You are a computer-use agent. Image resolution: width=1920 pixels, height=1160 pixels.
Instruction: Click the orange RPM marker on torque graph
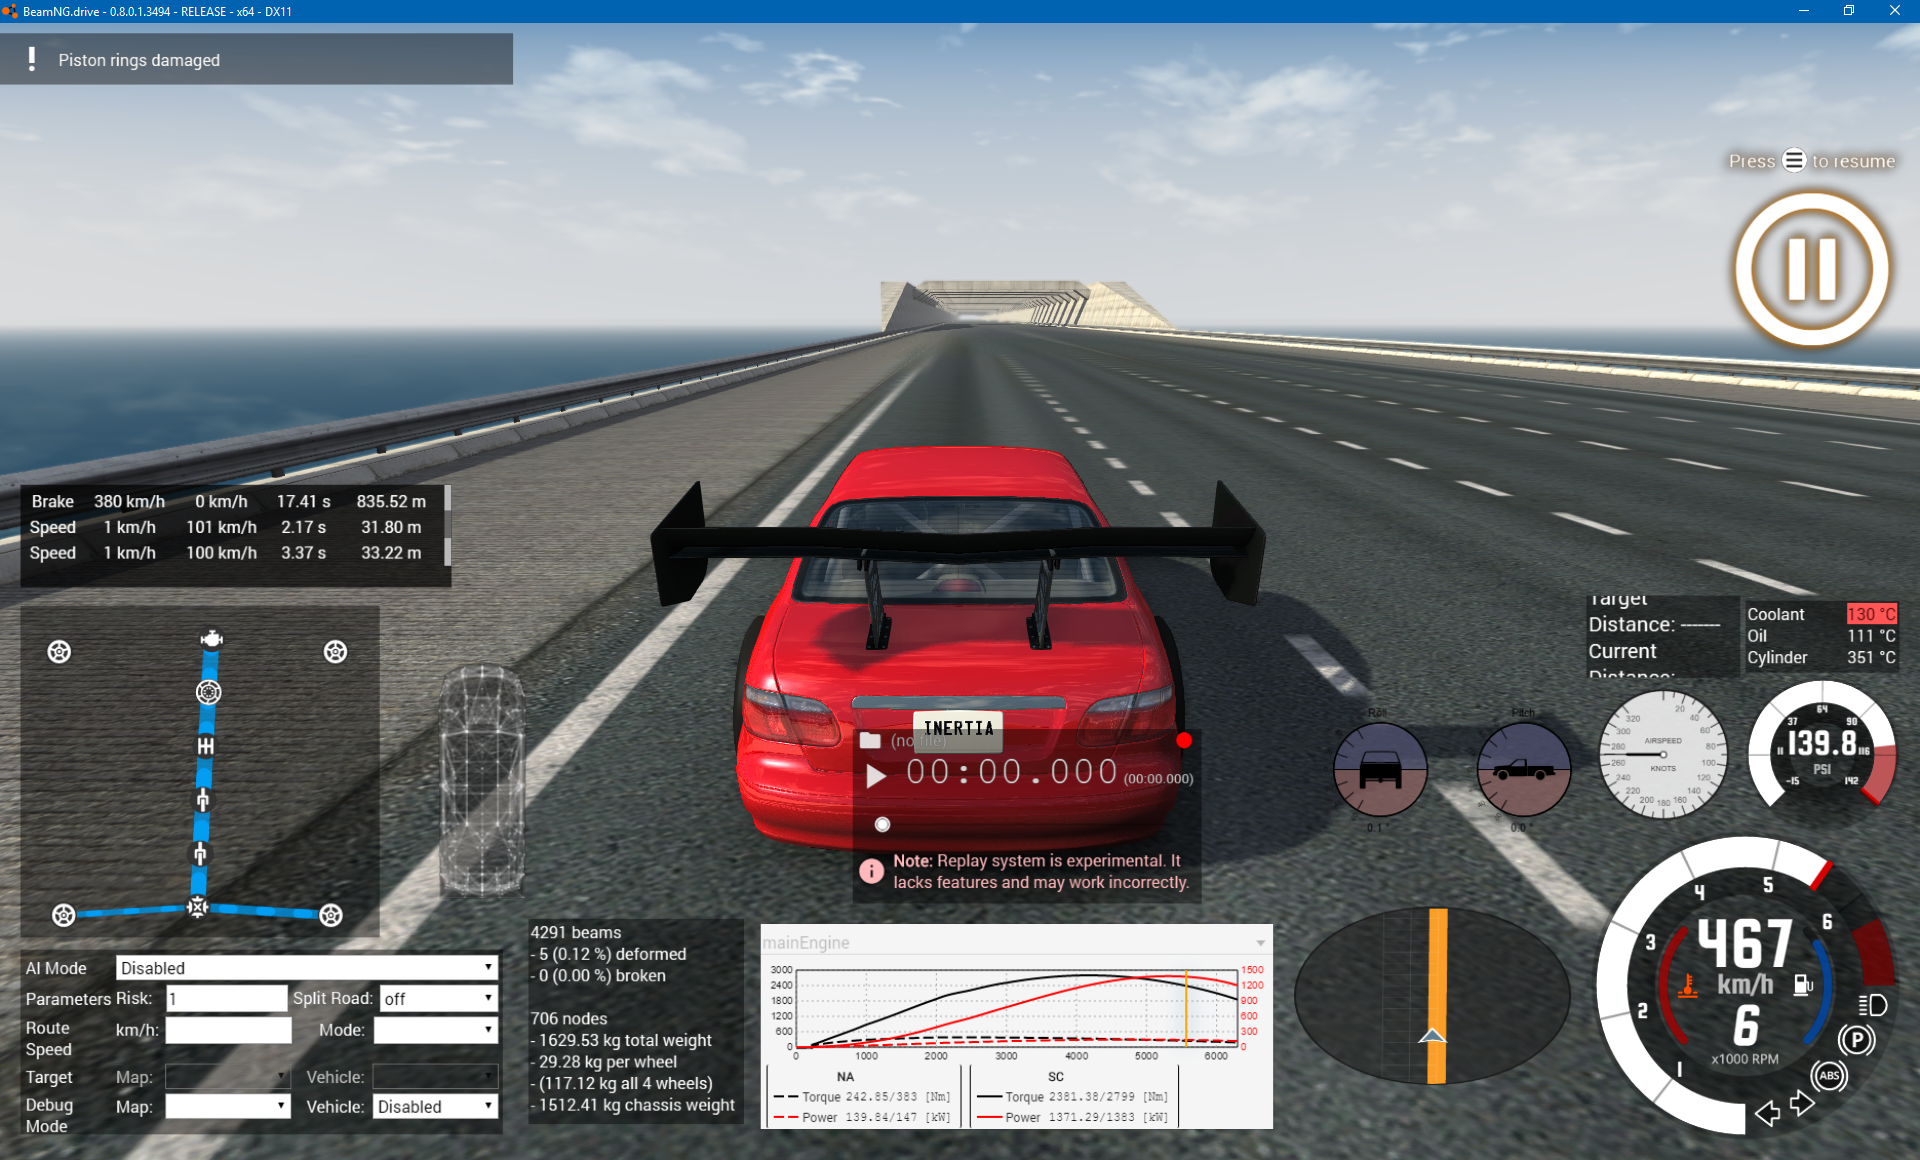1186,1008
